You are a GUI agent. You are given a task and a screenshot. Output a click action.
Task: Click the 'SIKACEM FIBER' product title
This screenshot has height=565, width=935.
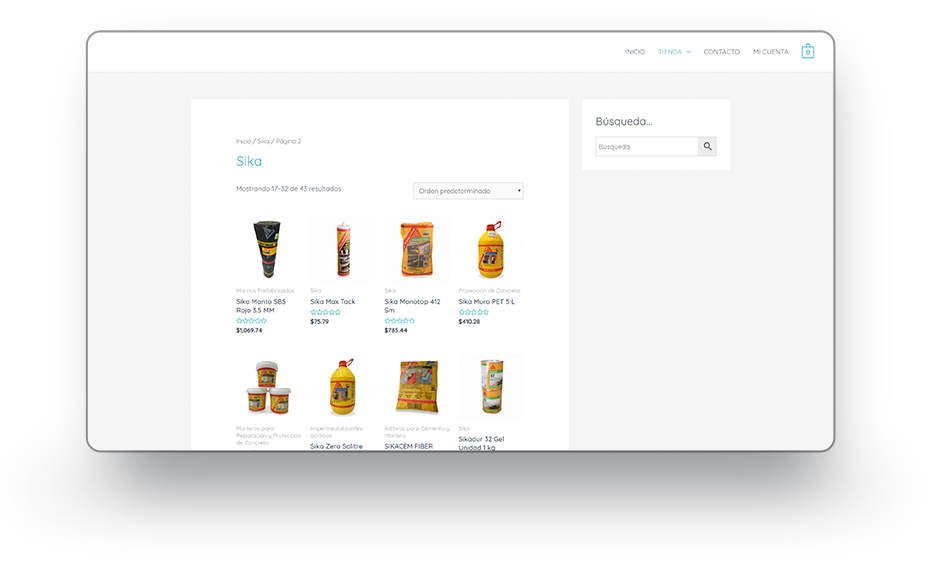pyautogui.click(x=408, y=446)
